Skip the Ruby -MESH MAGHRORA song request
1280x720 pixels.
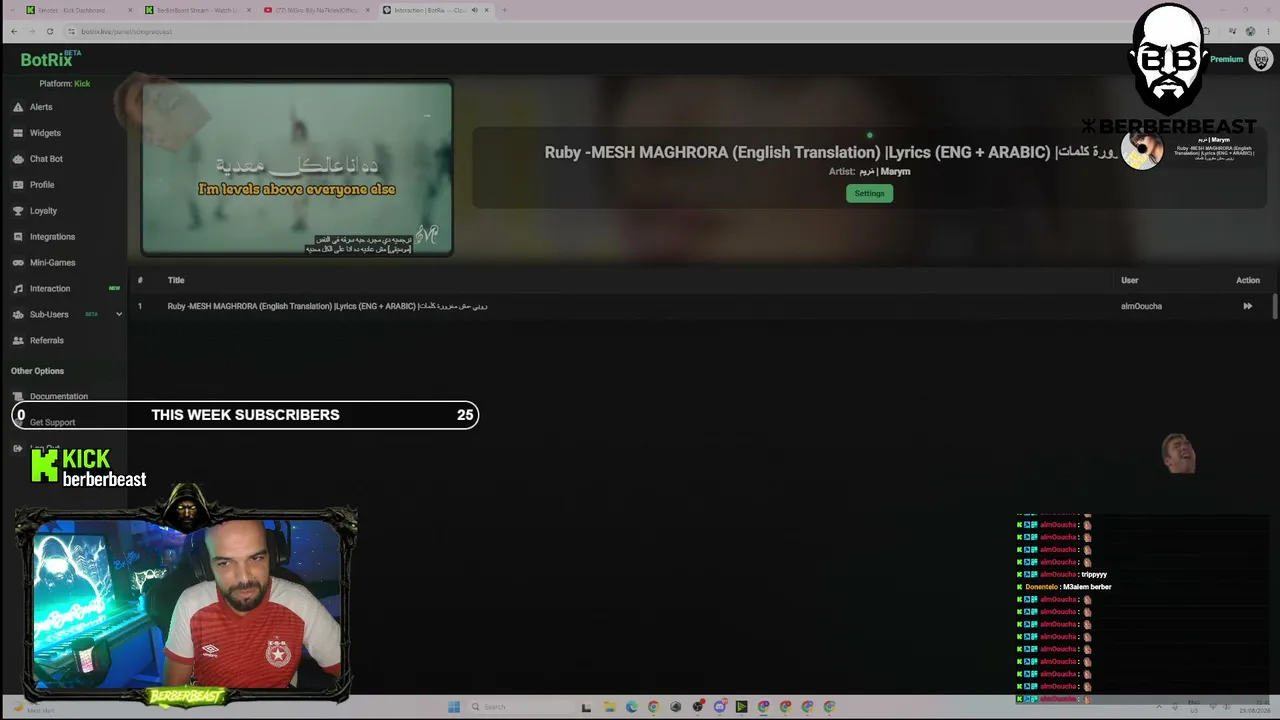tap(1247, 306)
